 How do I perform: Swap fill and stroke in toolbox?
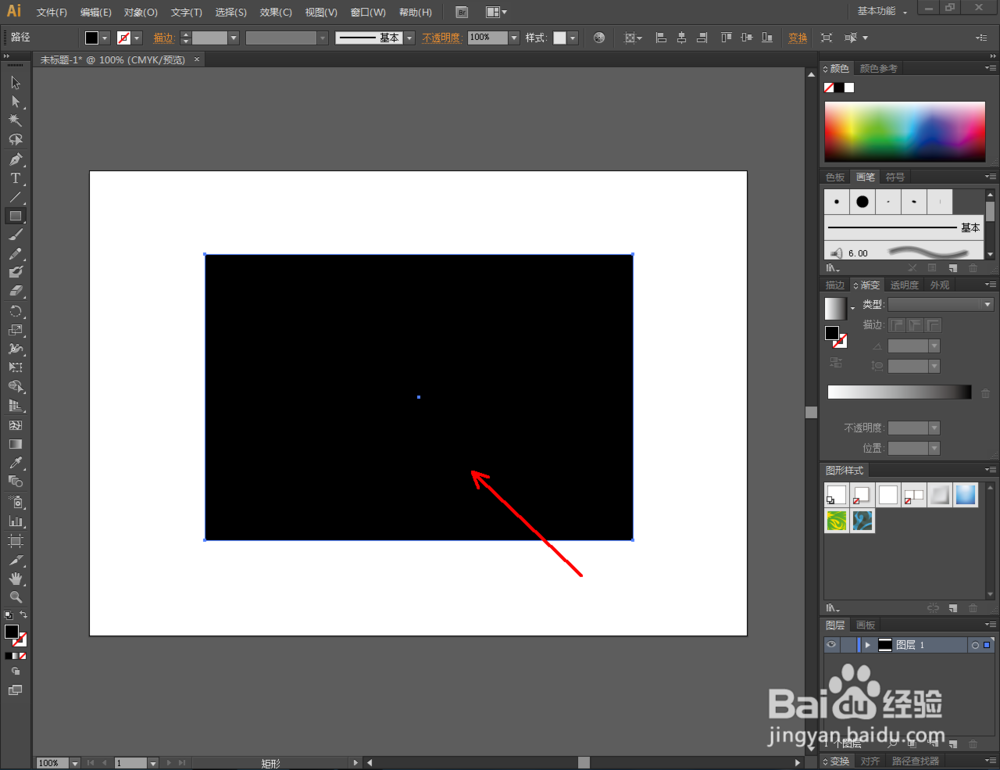24,615
